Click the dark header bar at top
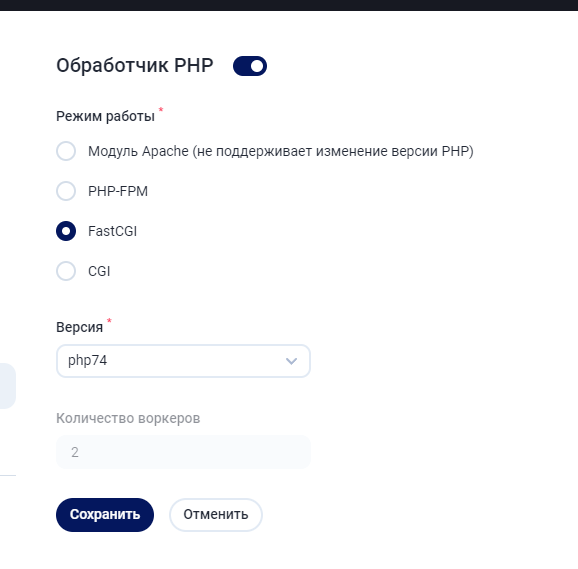Image resolution: width=578 pixels, height=569 pixels. [289, 5]
